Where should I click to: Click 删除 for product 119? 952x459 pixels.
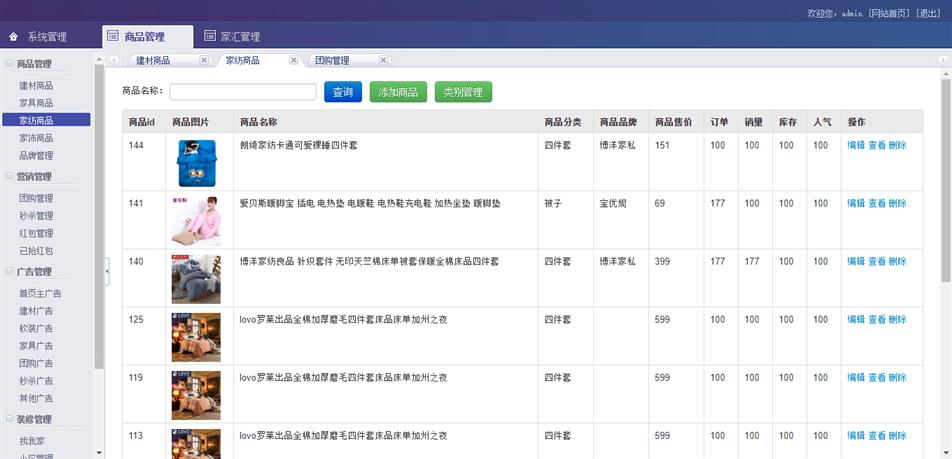897,378
